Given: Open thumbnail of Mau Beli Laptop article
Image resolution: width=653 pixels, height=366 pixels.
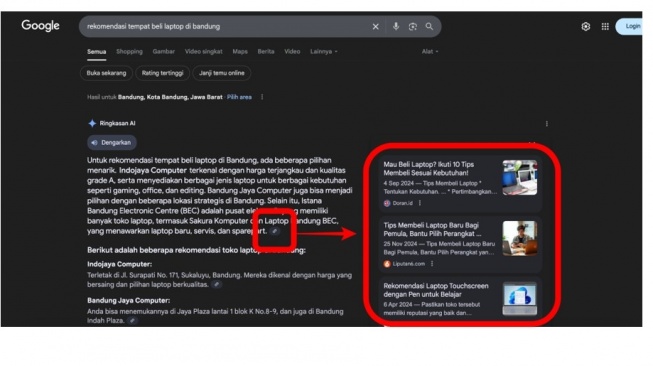Looking at the screenshot, I should coord(520,177).
